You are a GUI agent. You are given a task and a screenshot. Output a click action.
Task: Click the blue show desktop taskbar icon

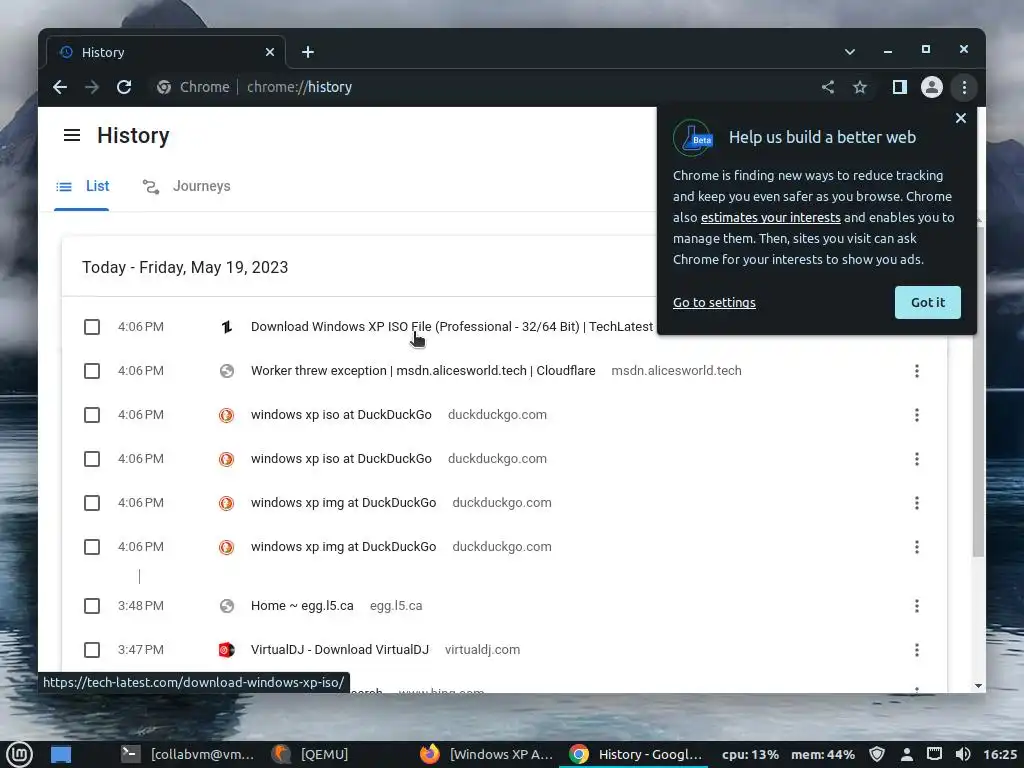61,754
